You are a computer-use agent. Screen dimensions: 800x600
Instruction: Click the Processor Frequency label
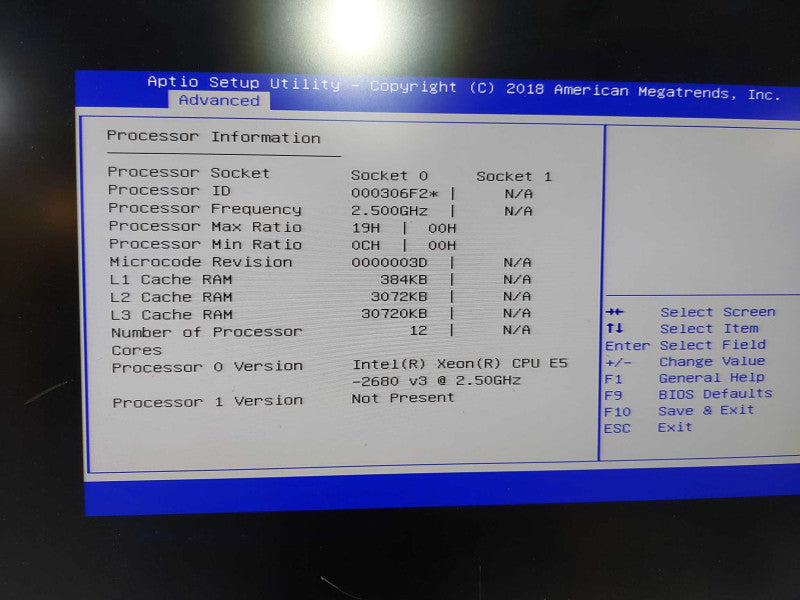(x=205, y=209)
